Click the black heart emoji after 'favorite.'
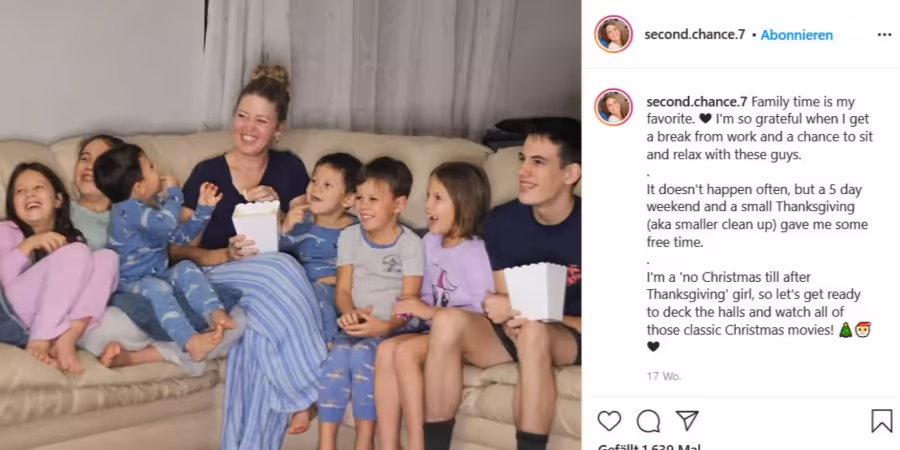 [x=706, y=119]
